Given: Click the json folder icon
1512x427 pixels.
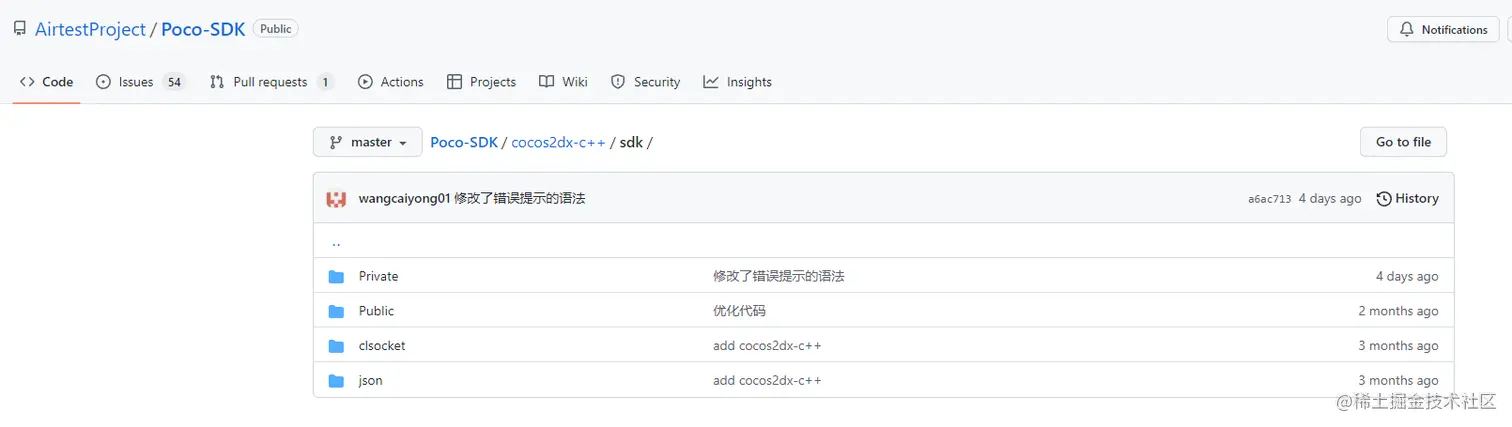Looking at the screenshot, I should 336,380.
